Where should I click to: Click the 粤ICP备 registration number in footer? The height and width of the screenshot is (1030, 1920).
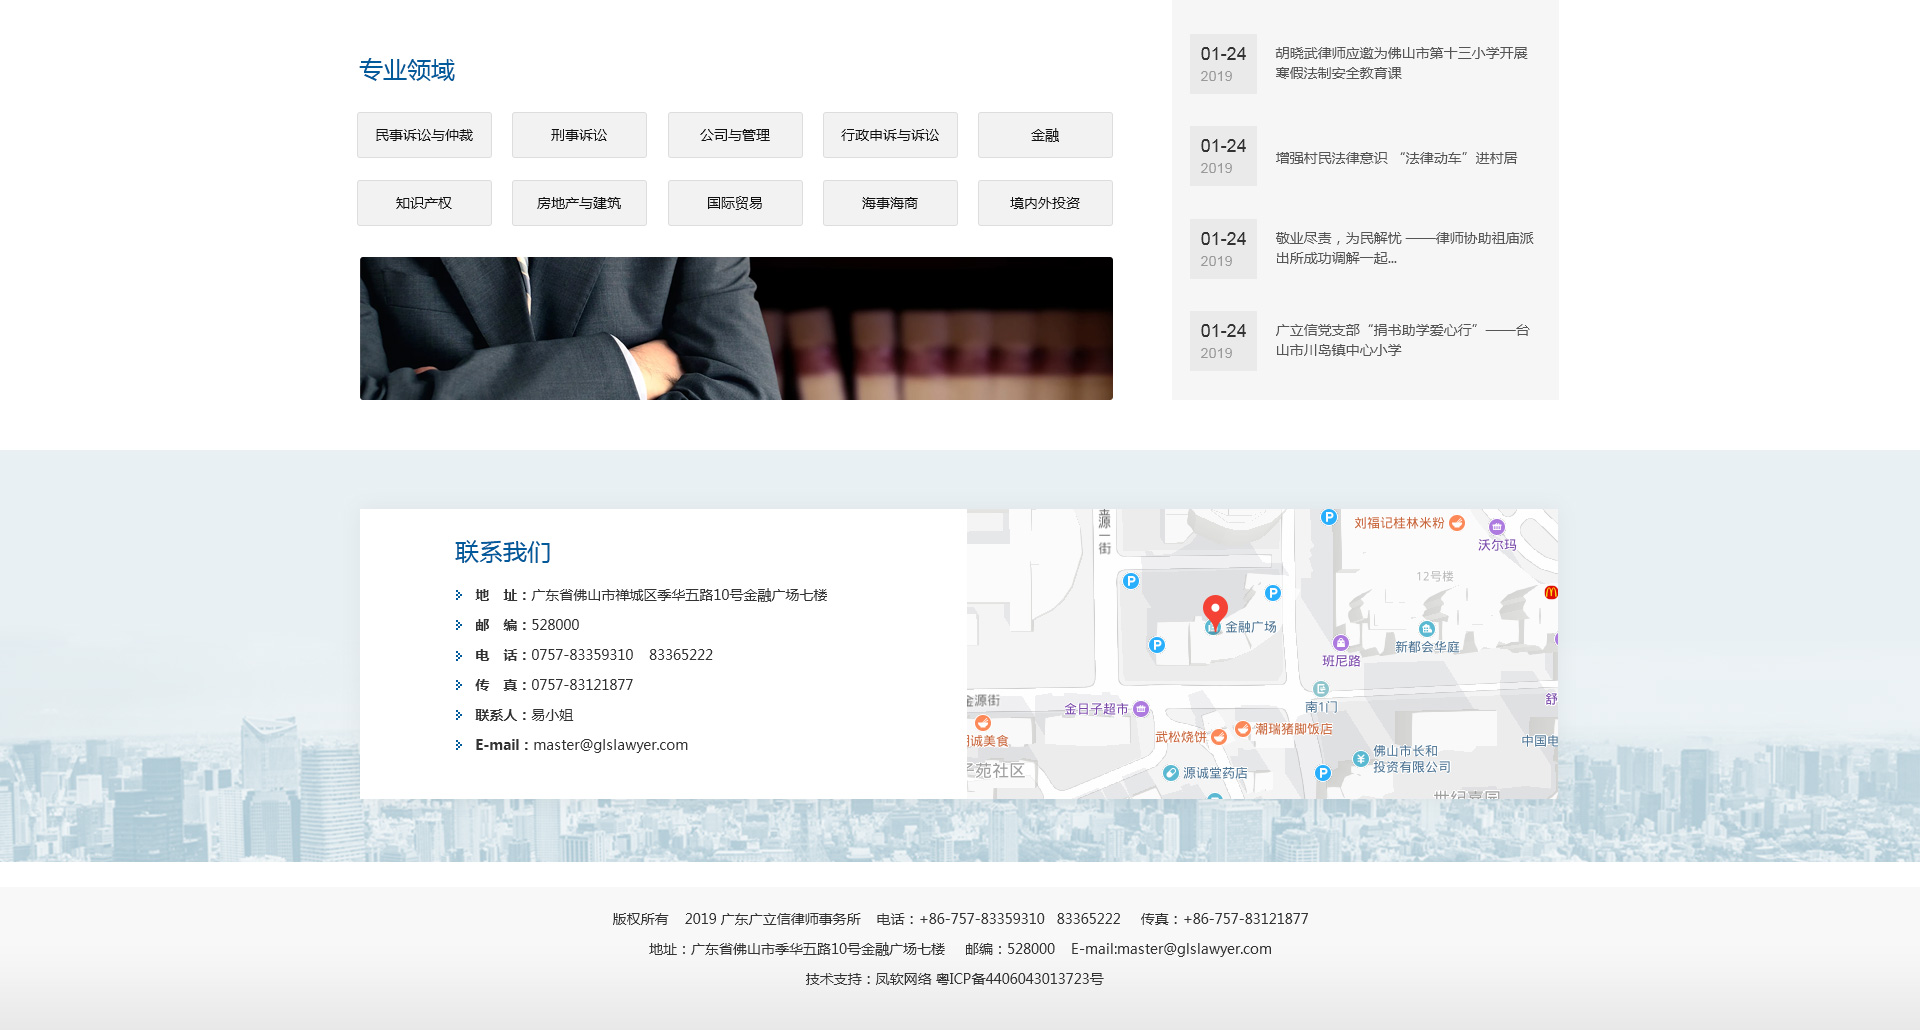coord(1019,979)
